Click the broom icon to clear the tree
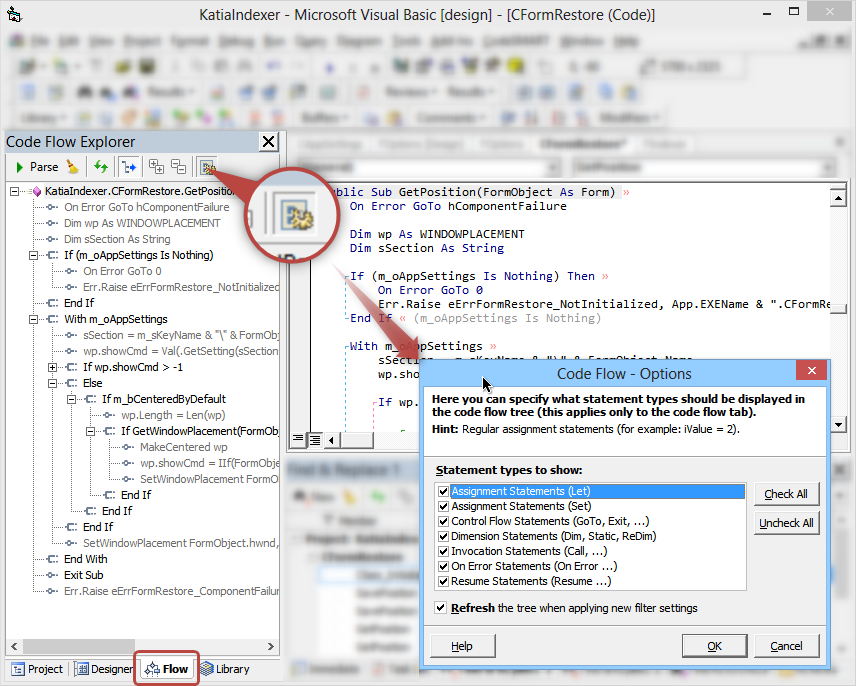 (x=72, y=166)
